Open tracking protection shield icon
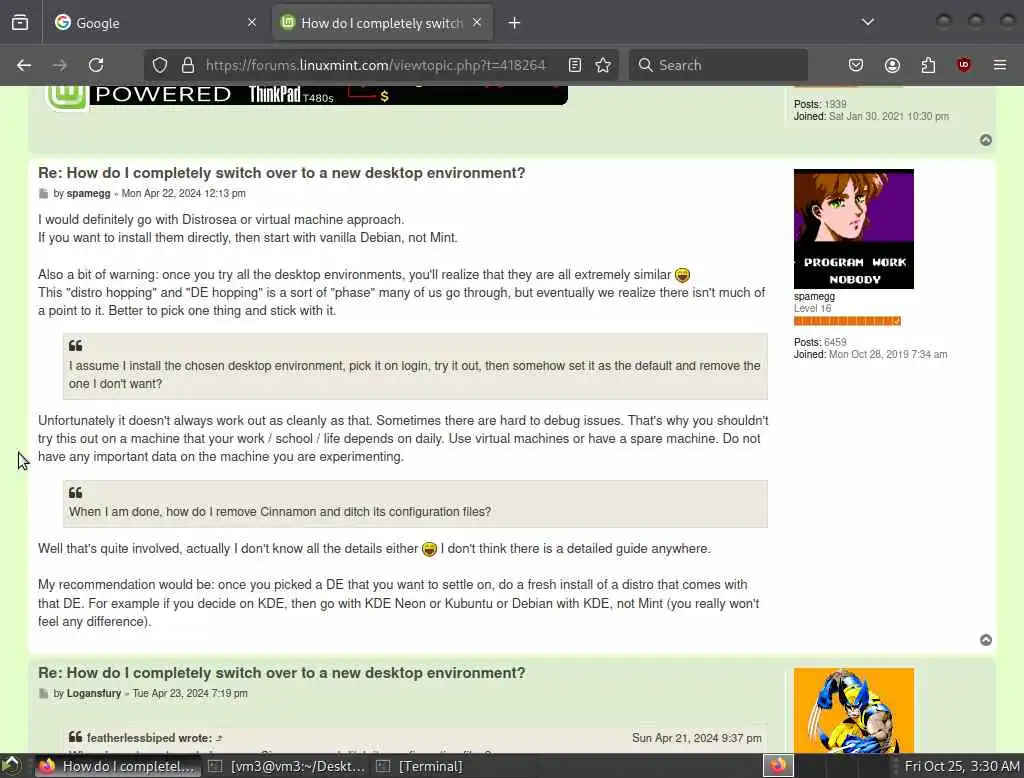 (x=160, y=65)
